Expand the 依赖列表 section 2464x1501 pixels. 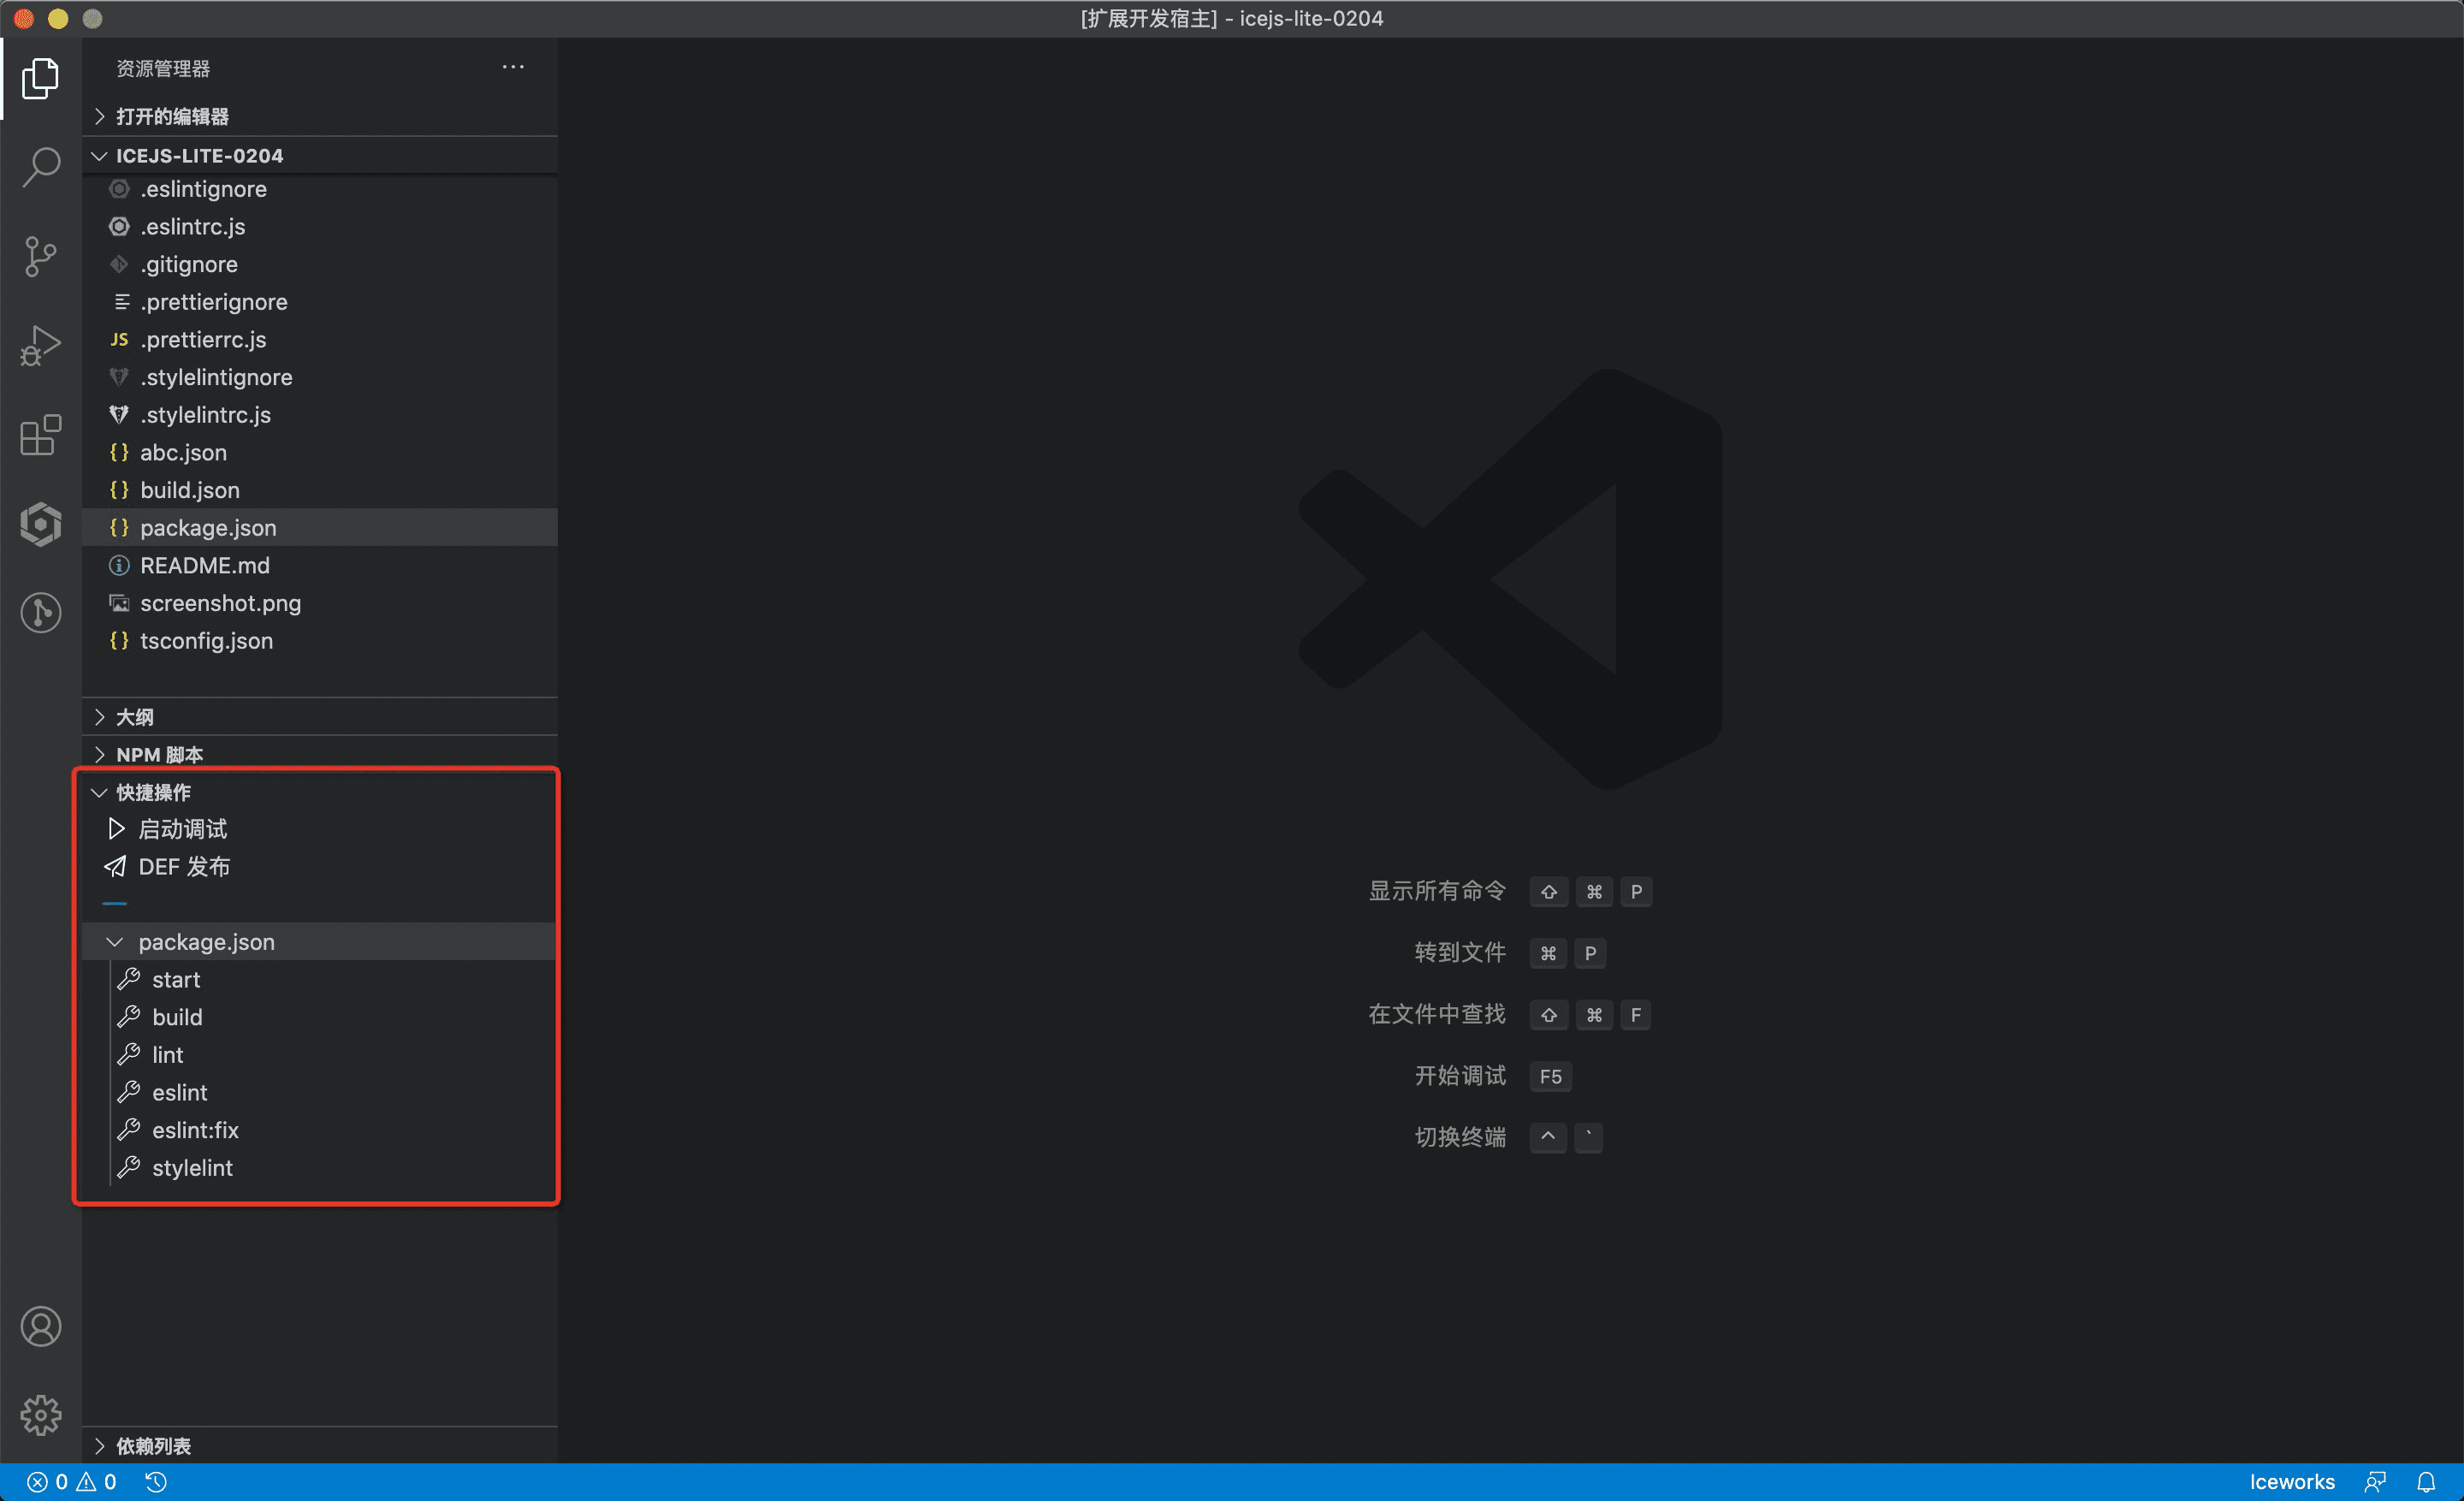[x=153, y=1445]
